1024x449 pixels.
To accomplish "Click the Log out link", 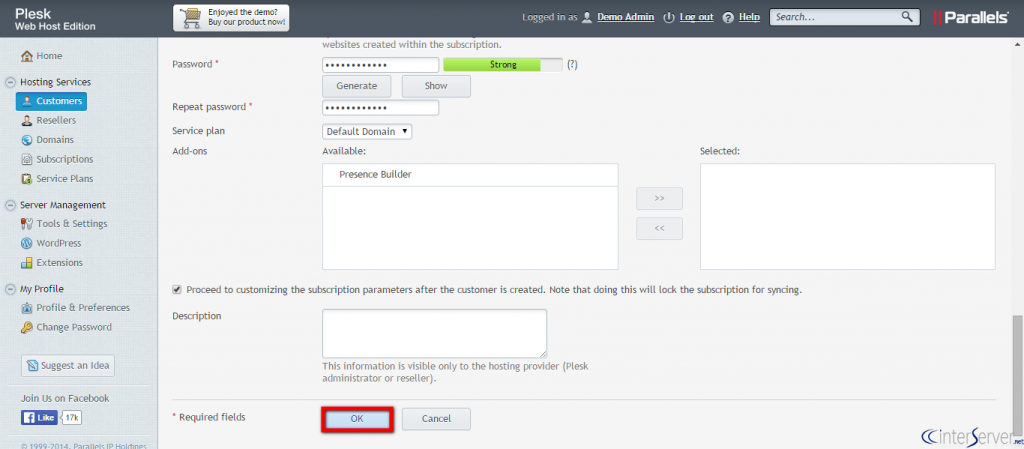I will click(696, 18).
